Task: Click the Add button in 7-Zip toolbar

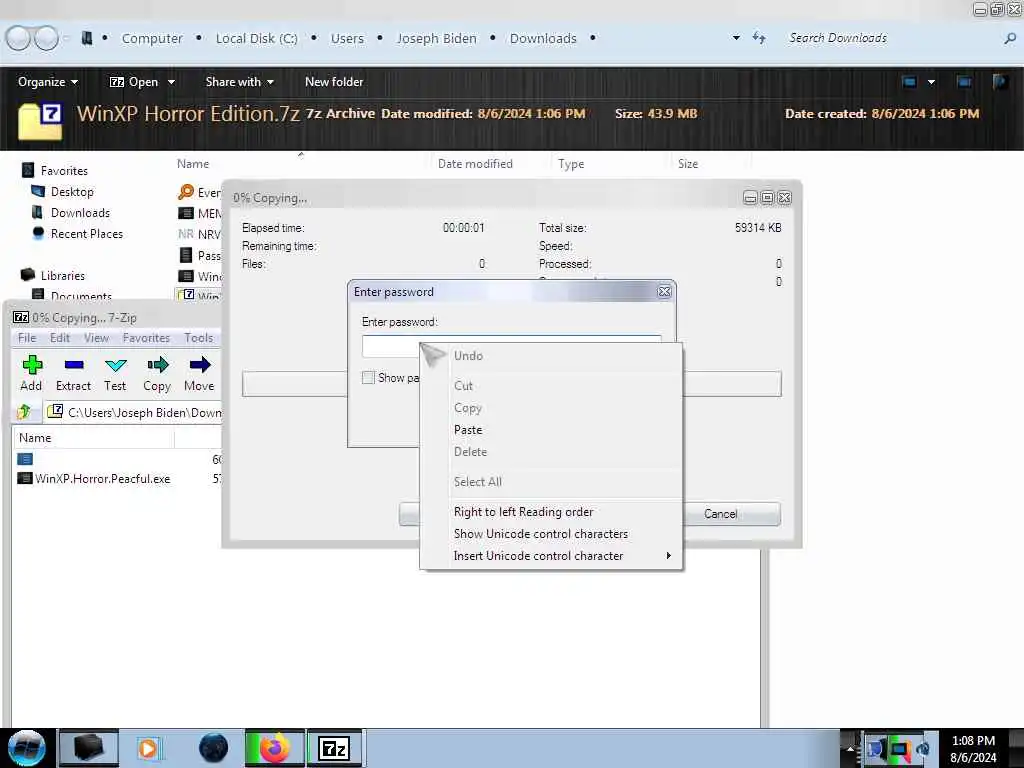Action: [31, 374]
